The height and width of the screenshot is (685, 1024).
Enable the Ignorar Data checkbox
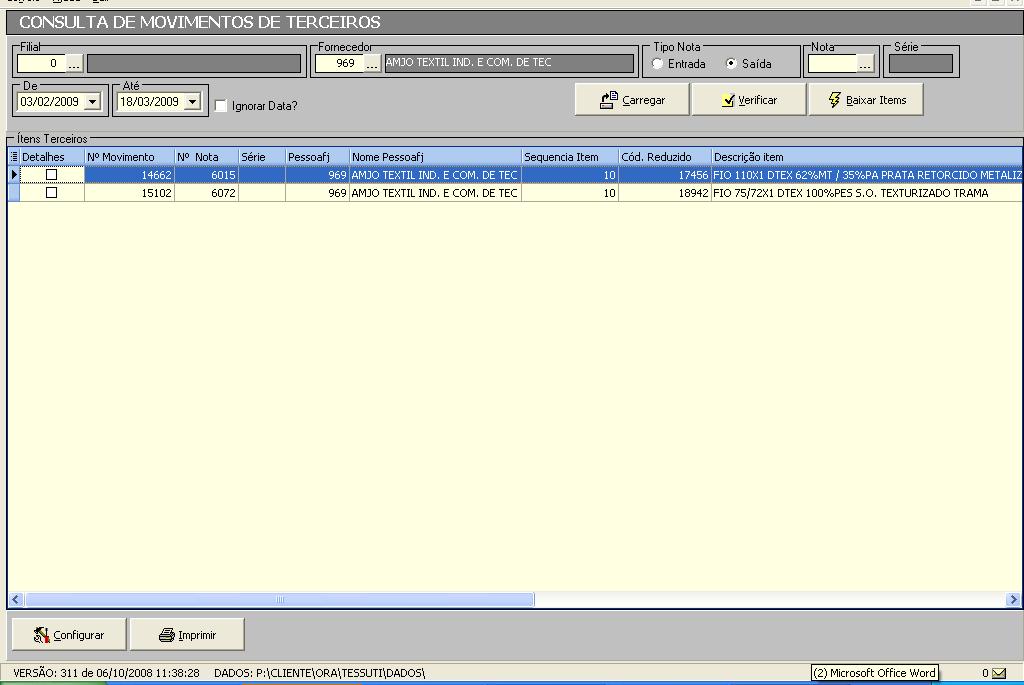(221, 106)
